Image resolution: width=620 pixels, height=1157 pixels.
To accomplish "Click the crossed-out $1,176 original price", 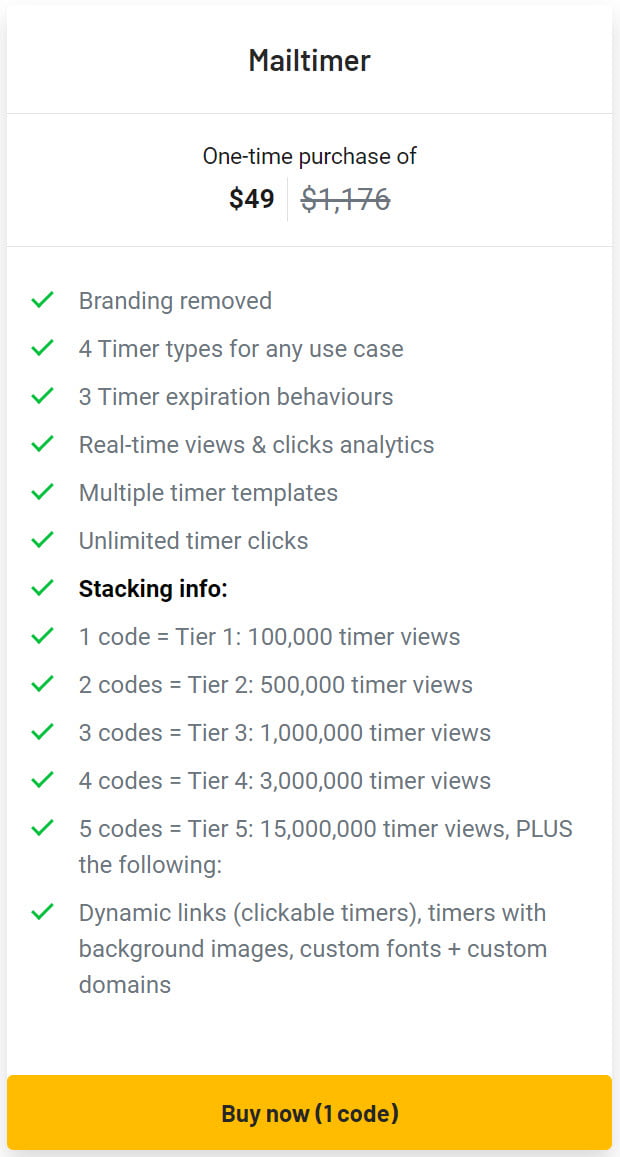I will click(x=347, y=199).
